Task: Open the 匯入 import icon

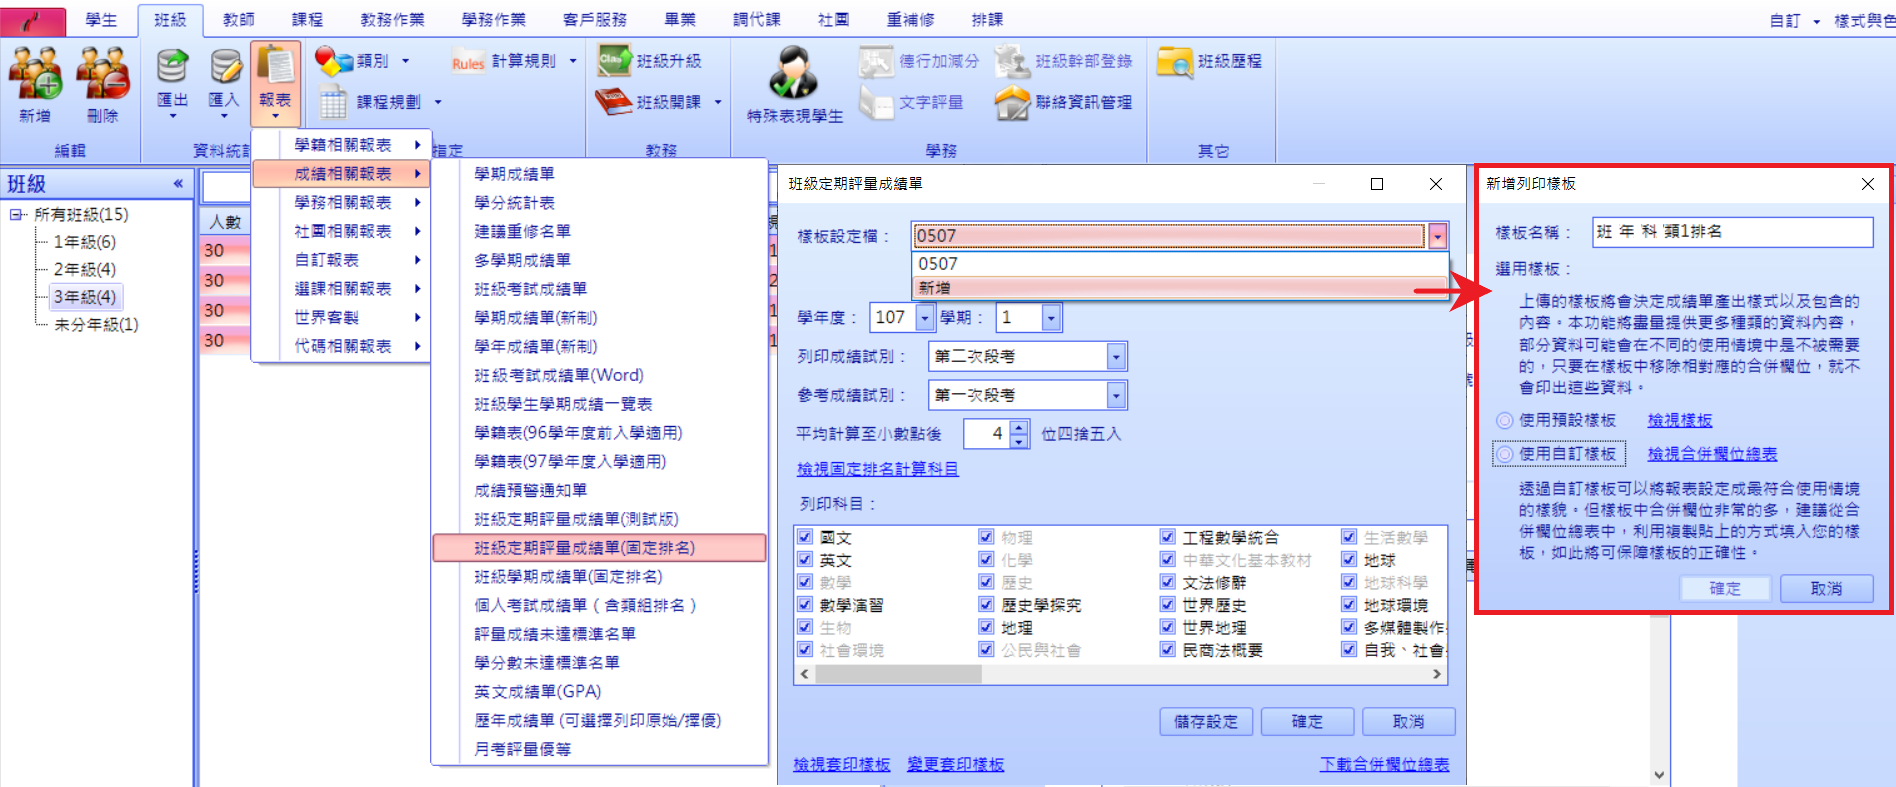Action: [x=225, y=66]
